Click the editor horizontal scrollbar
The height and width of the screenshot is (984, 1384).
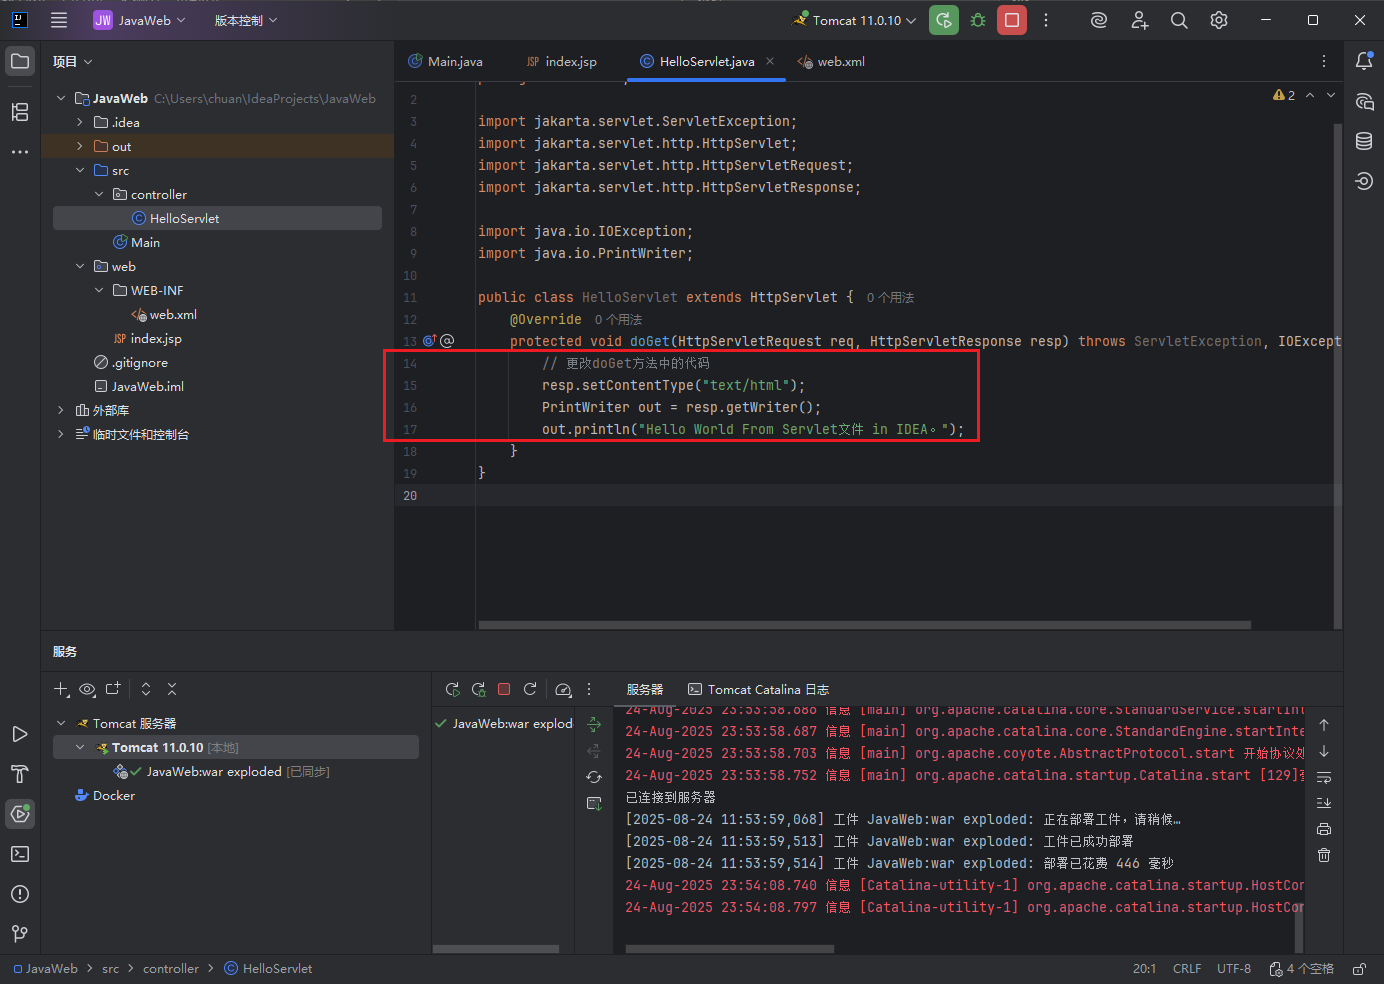(x=865, y=625)
